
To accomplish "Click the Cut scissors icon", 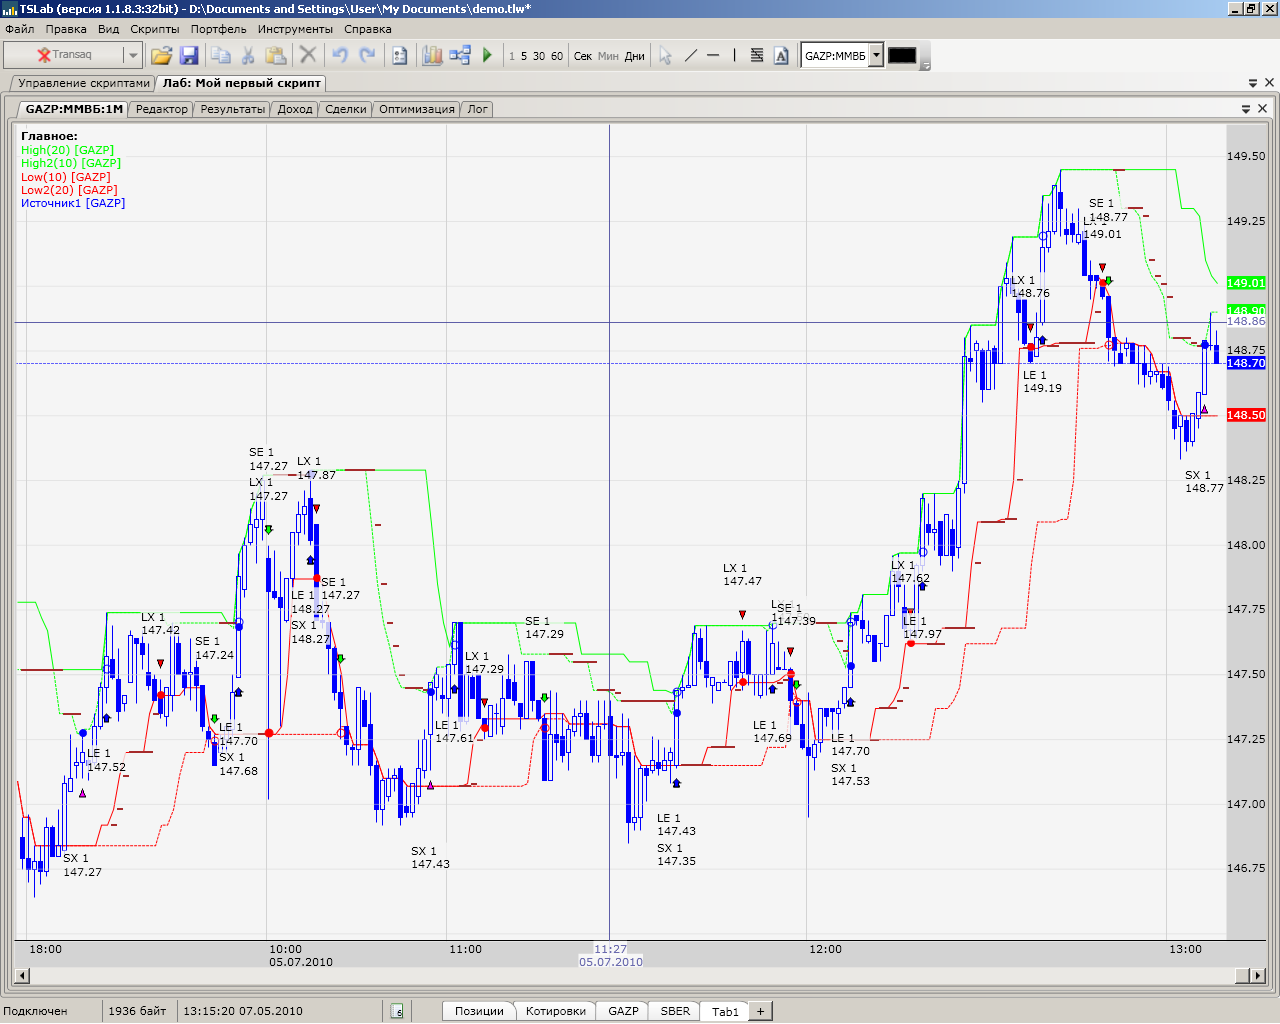I will [248, 55].
